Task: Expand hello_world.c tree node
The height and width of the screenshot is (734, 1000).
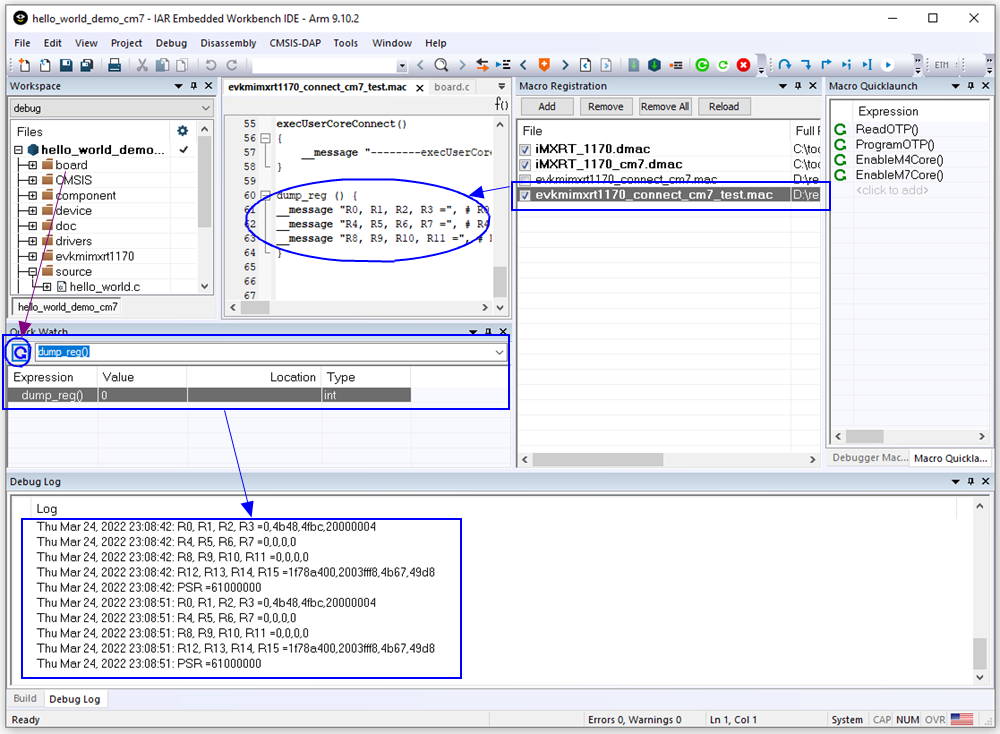Action: coord(47,287)
